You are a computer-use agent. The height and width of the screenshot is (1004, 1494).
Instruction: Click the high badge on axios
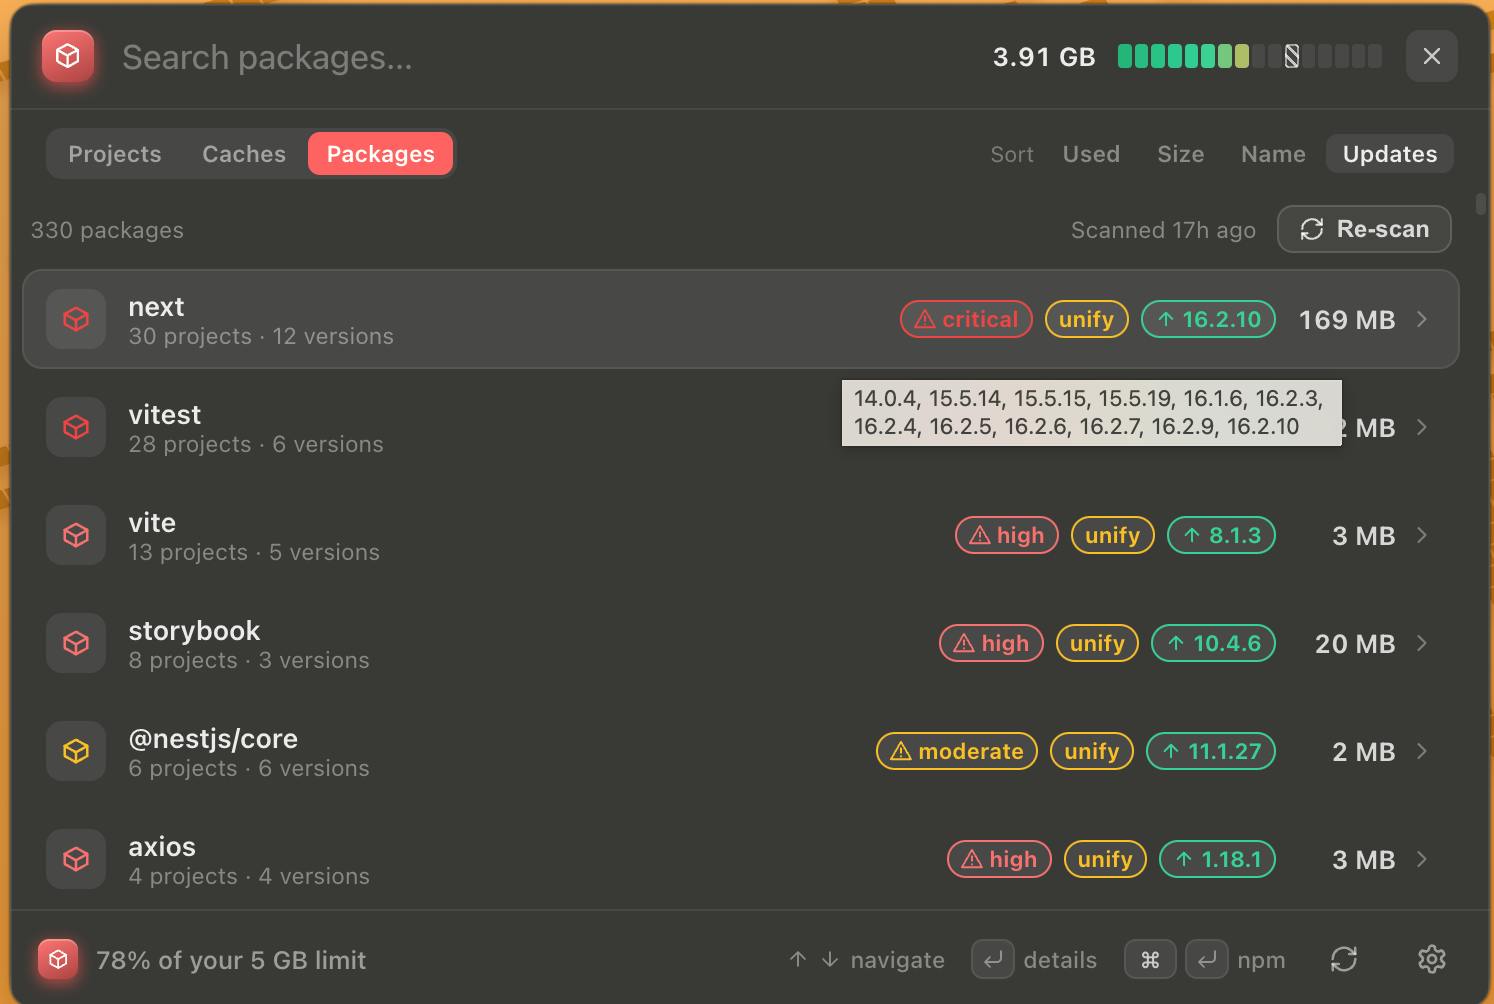click(x=999, y=859)
